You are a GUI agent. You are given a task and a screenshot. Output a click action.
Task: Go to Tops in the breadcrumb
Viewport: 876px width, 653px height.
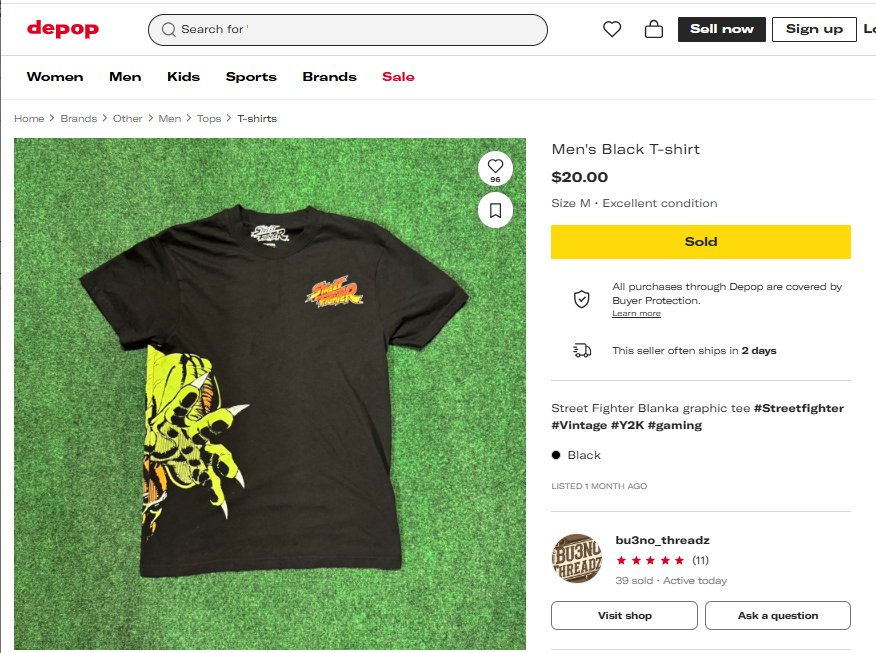click(209, 118)
